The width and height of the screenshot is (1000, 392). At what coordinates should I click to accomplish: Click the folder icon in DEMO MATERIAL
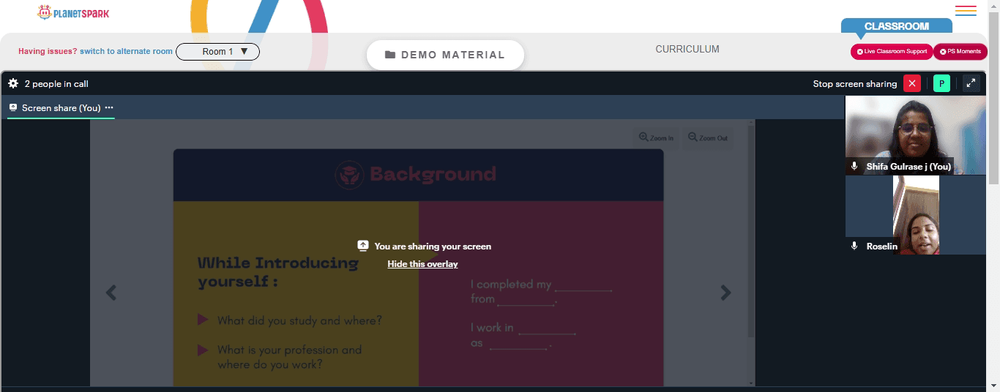pos(390,55)
